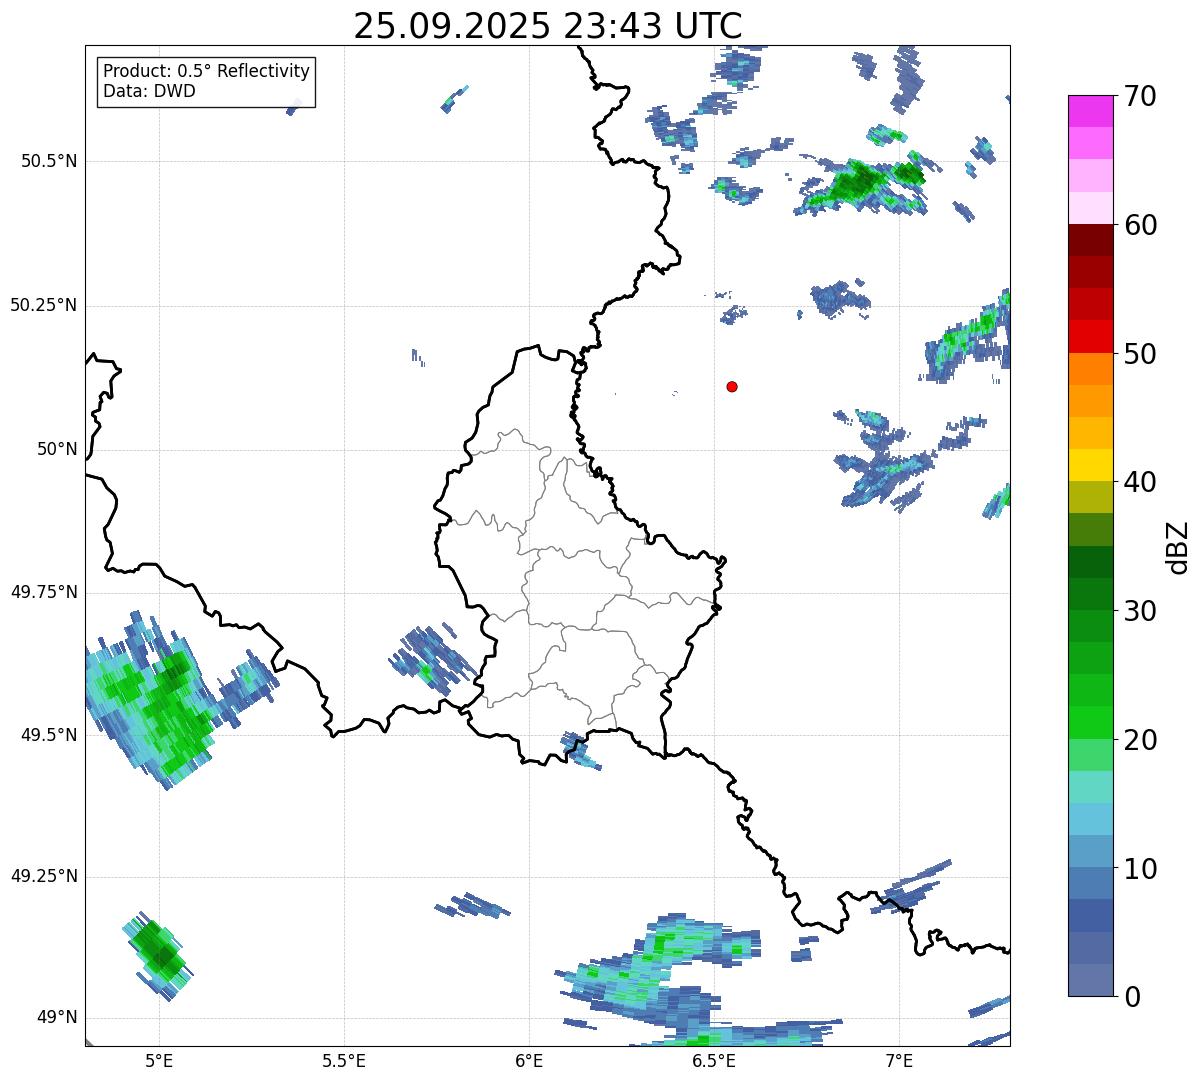
Task: Click the red station marker dot
Action: coord(732,386)
